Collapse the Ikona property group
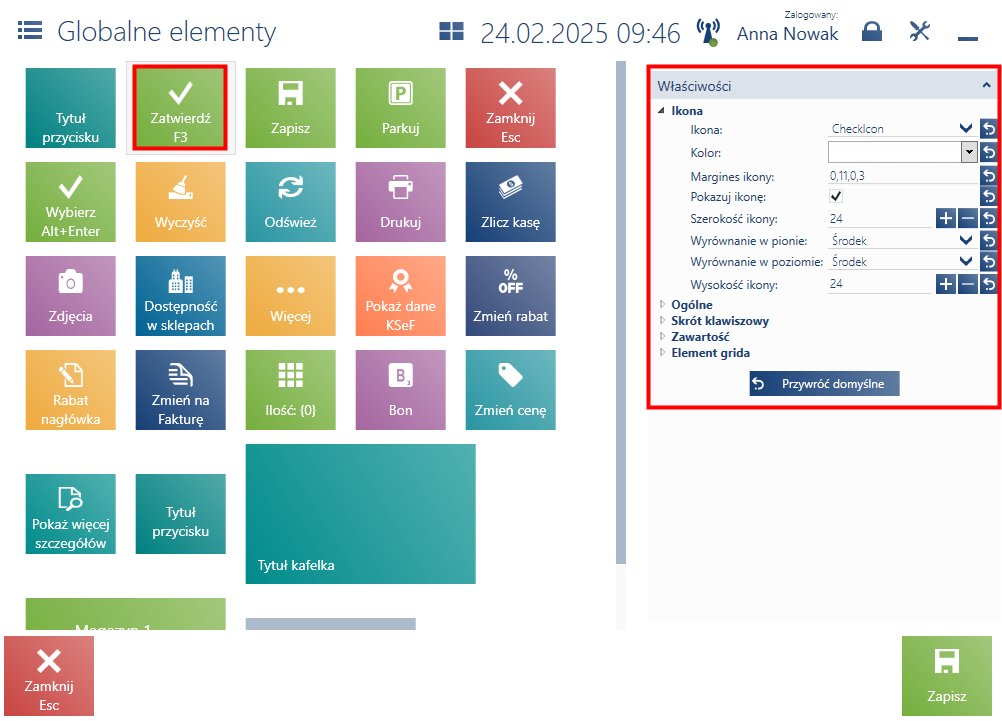The height and width of the screenshot is (721, 1002). [661, 111]
